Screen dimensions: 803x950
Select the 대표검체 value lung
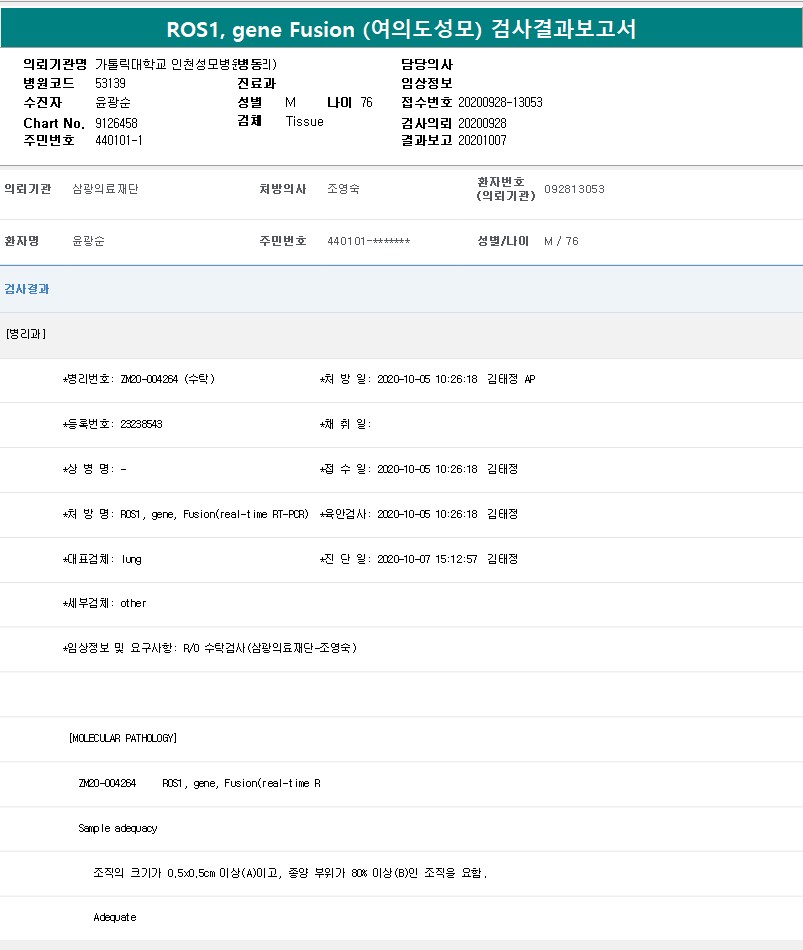(x=131, y=559)
